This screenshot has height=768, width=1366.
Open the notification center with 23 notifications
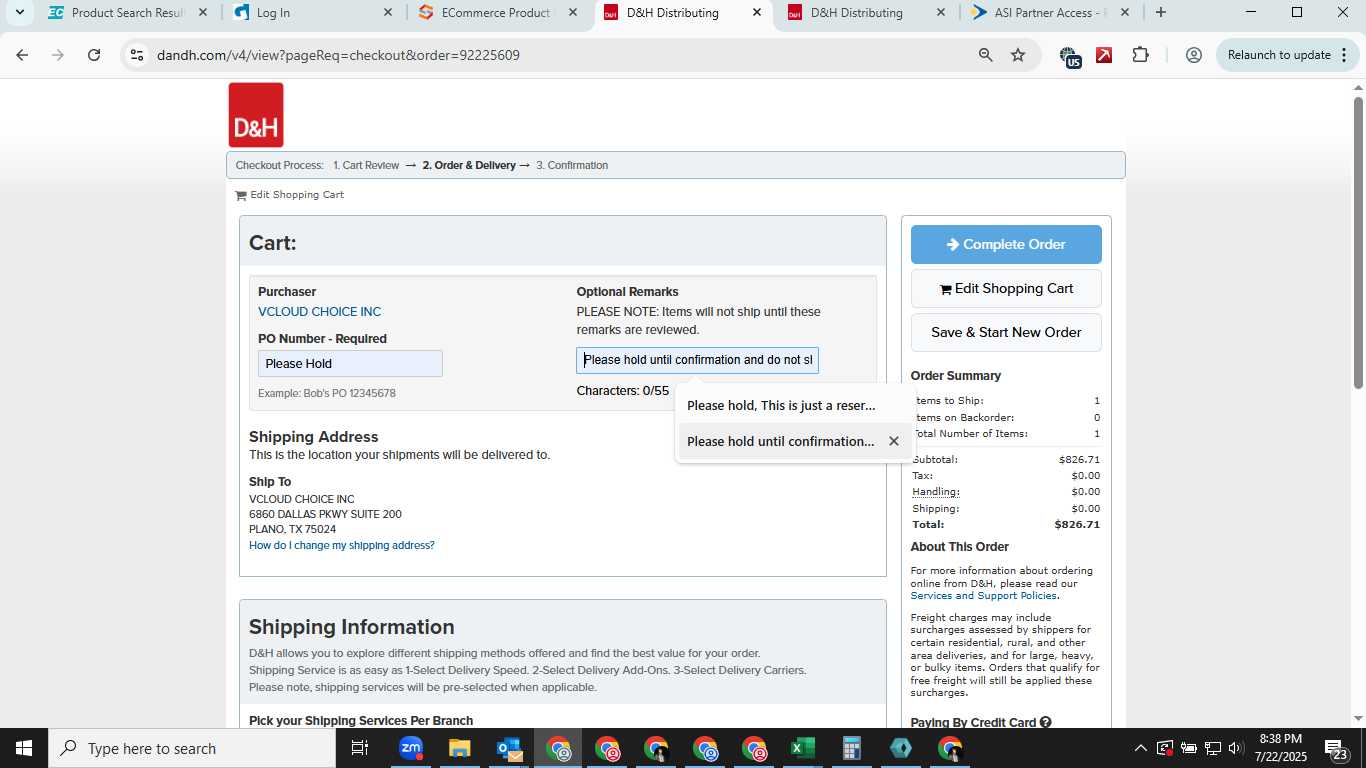click(x=1337, y=748)
